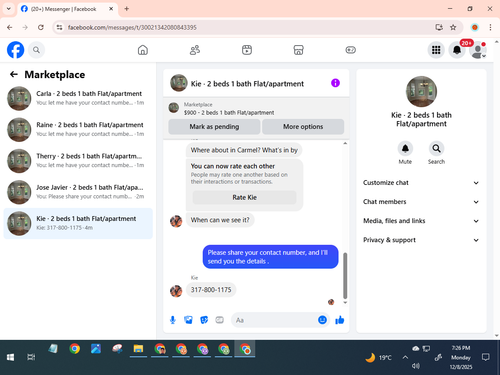Click the Rate Kie button
The height and width of the screenshot is (375, 500).
pos(244,197)
